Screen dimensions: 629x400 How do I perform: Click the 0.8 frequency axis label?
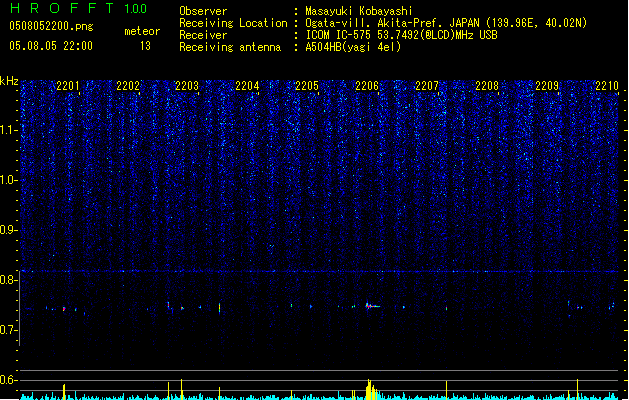click(x=8, y=280)
